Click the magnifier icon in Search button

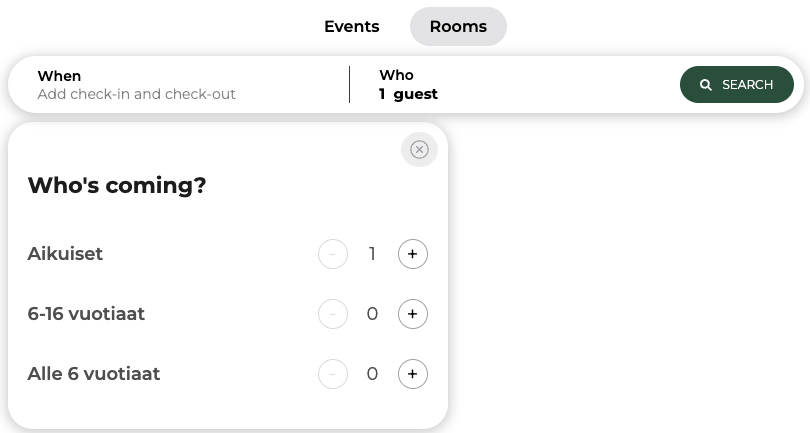click(x=706, y=85)
